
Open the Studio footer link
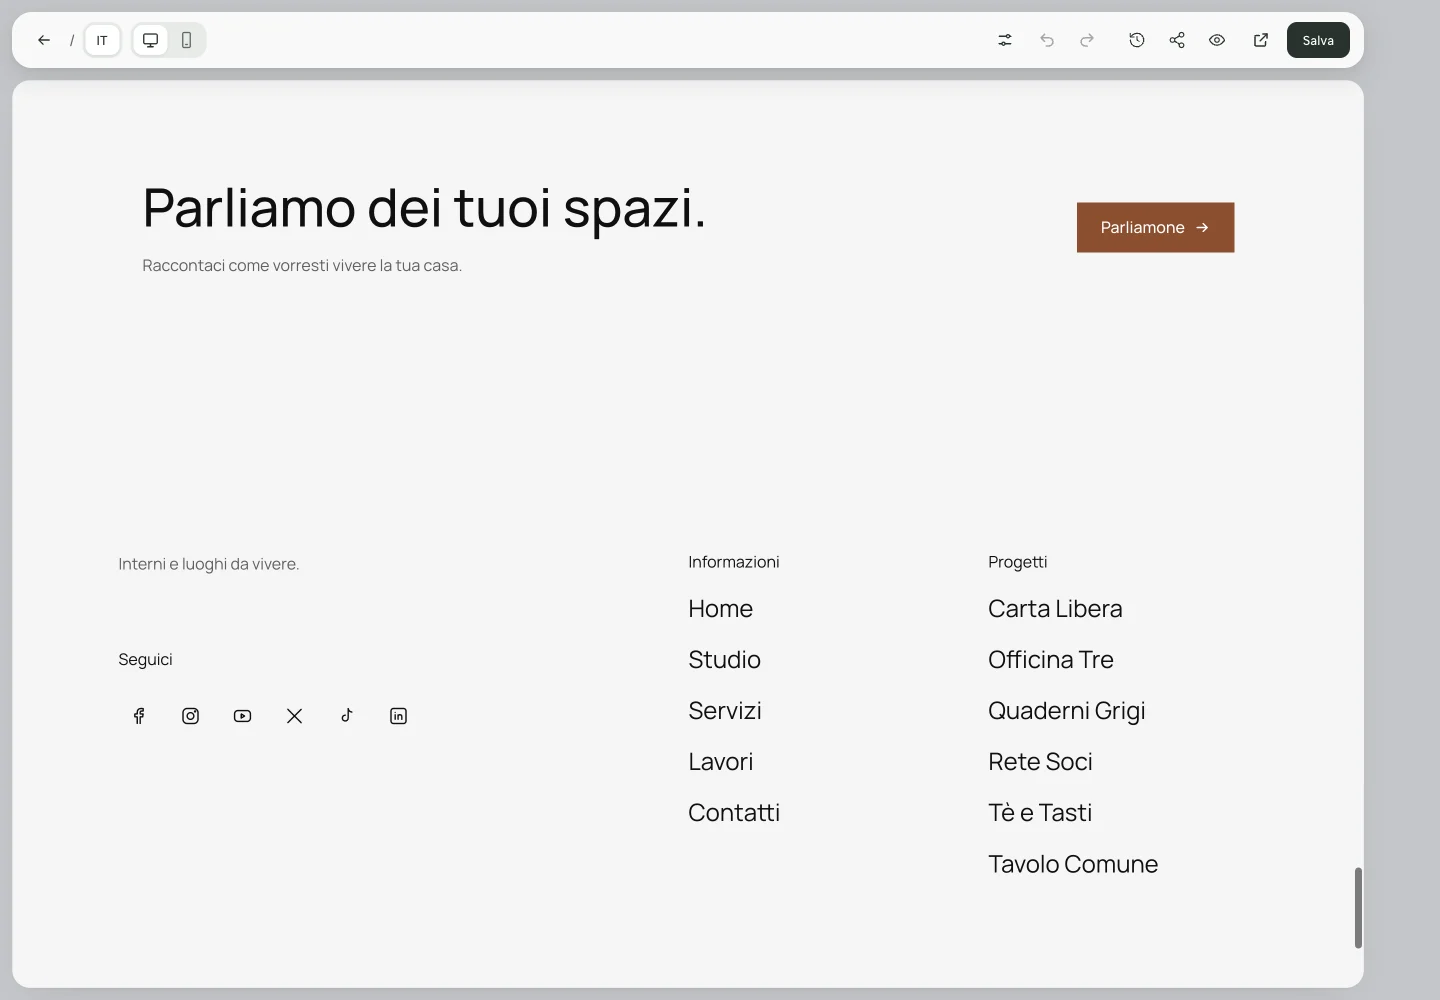pos(724,660)
